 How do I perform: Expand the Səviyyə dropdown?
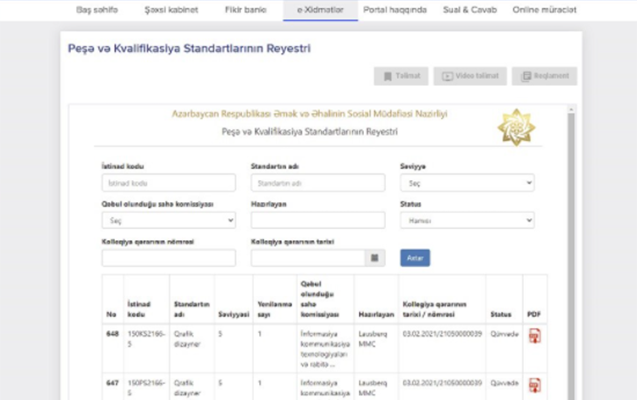coord(466,183)
